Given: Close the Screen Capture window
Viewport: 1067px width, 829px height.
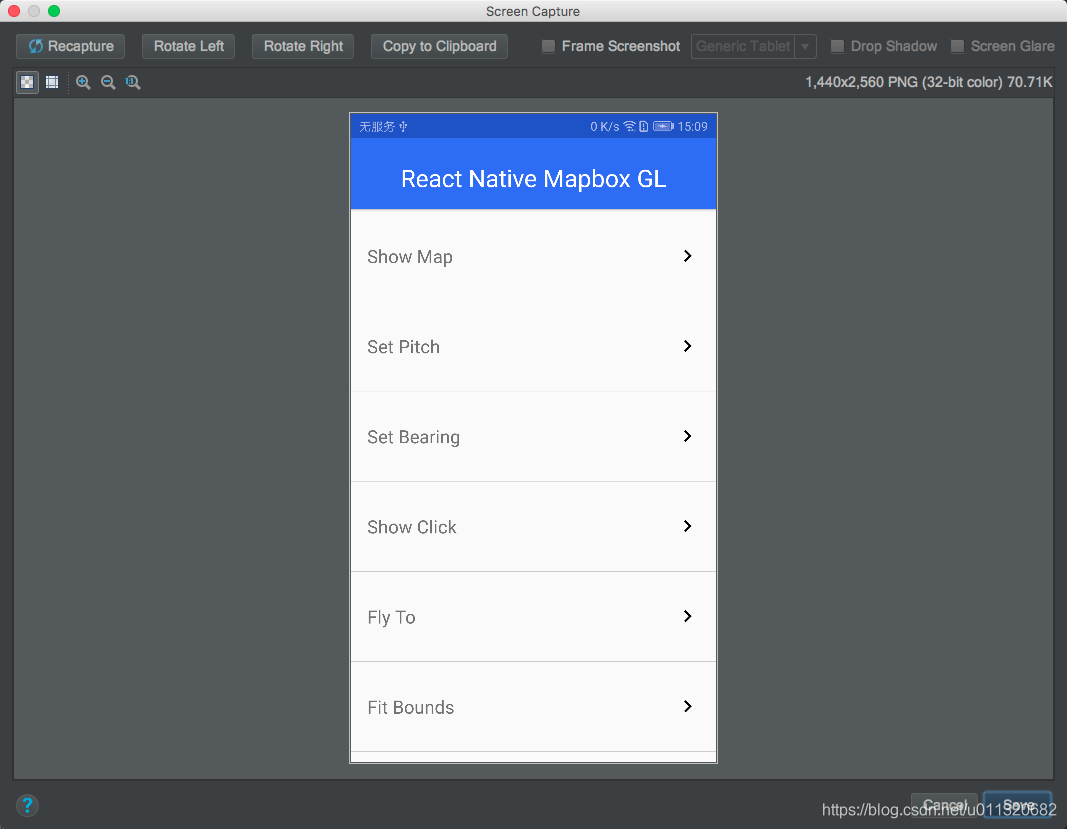Looking at the screenshot, I should [x=14, y=11].
